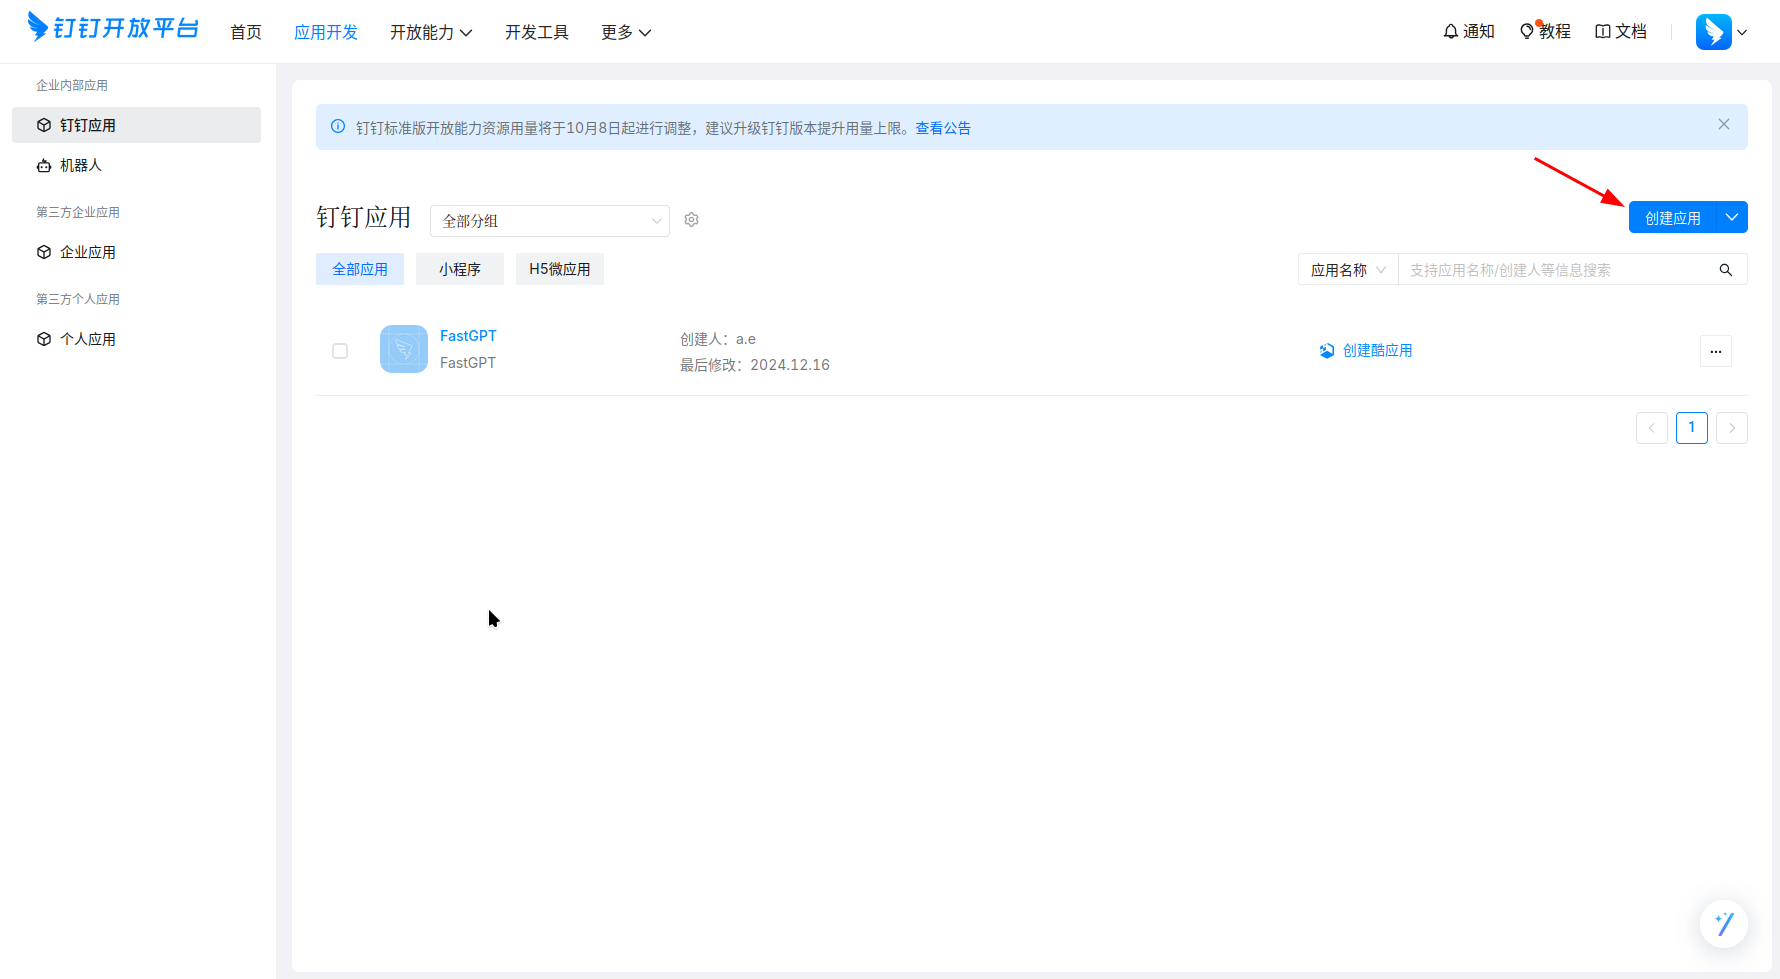Open the group settings gear icon
1780x979 pixels.
click(691, 219)
